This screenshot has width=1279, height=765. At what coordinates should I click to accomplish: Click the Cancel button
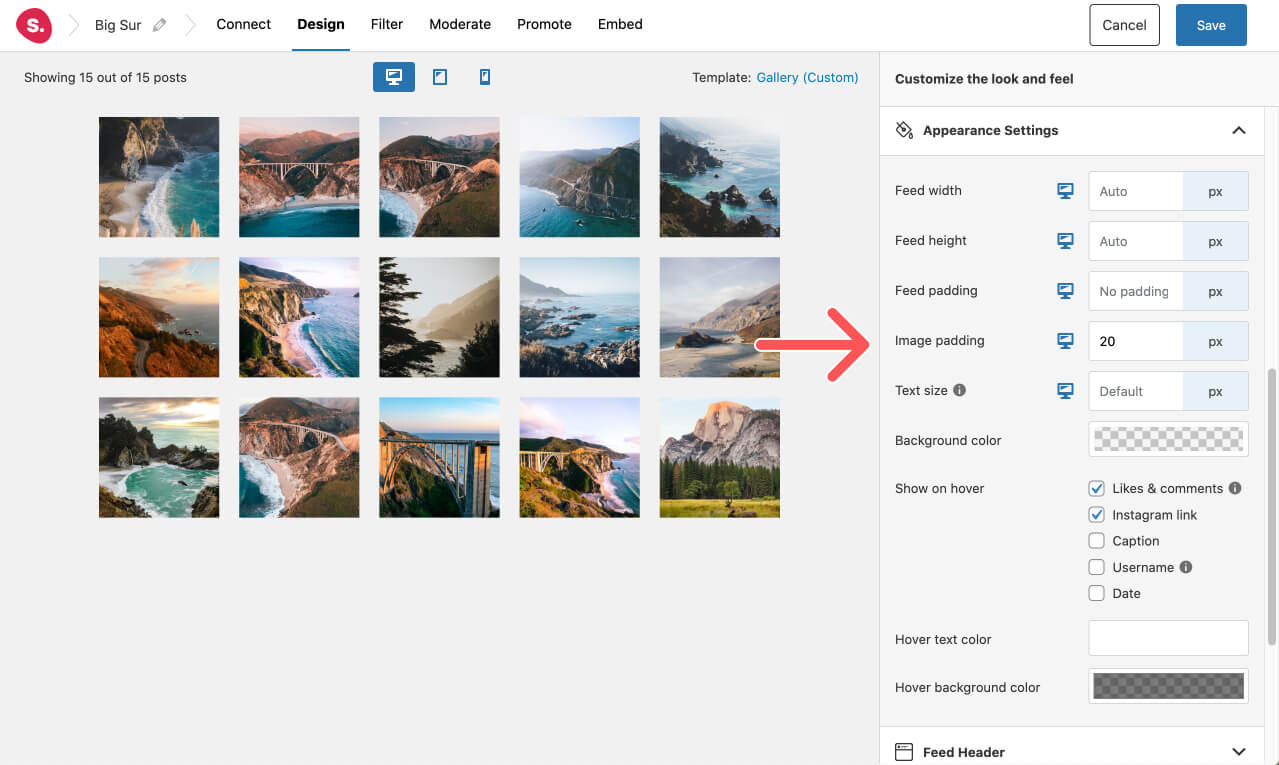pos(1124,25)
